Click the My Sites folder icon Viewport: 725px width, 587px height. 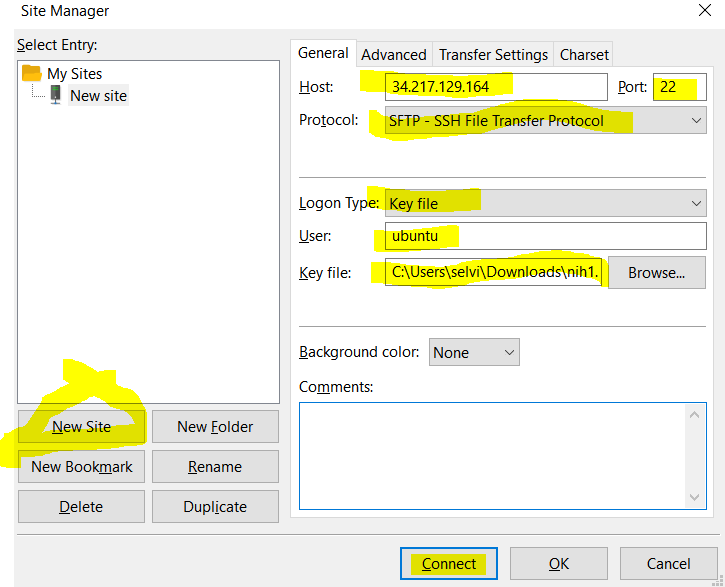click(x=31, y=73)
